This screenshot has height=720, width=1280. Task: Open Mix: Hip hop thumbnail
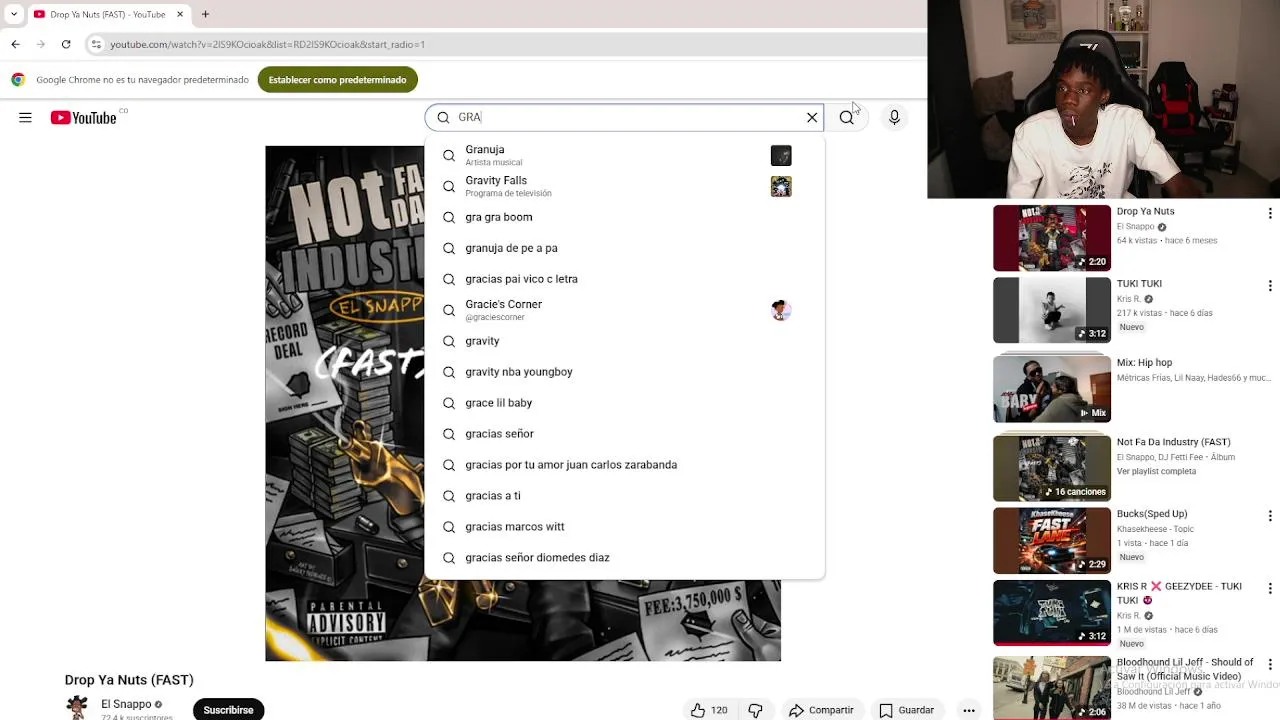1052,389
